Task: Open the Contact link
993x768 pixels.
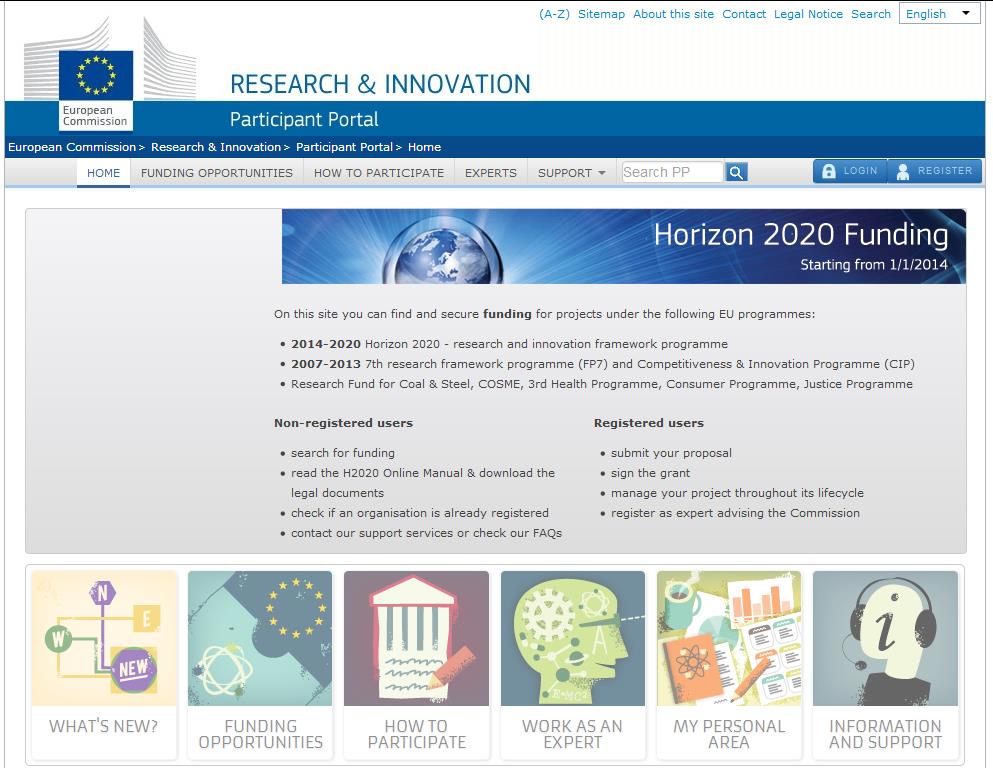Action: pos(744,14)
